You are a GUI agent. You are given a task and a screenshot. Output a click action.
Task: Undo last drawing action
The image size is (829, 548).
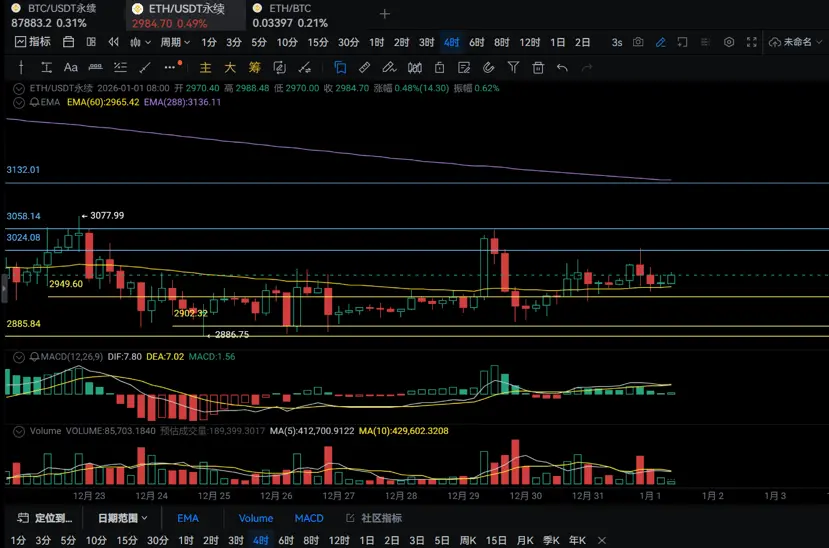click(x=563, y=67)
